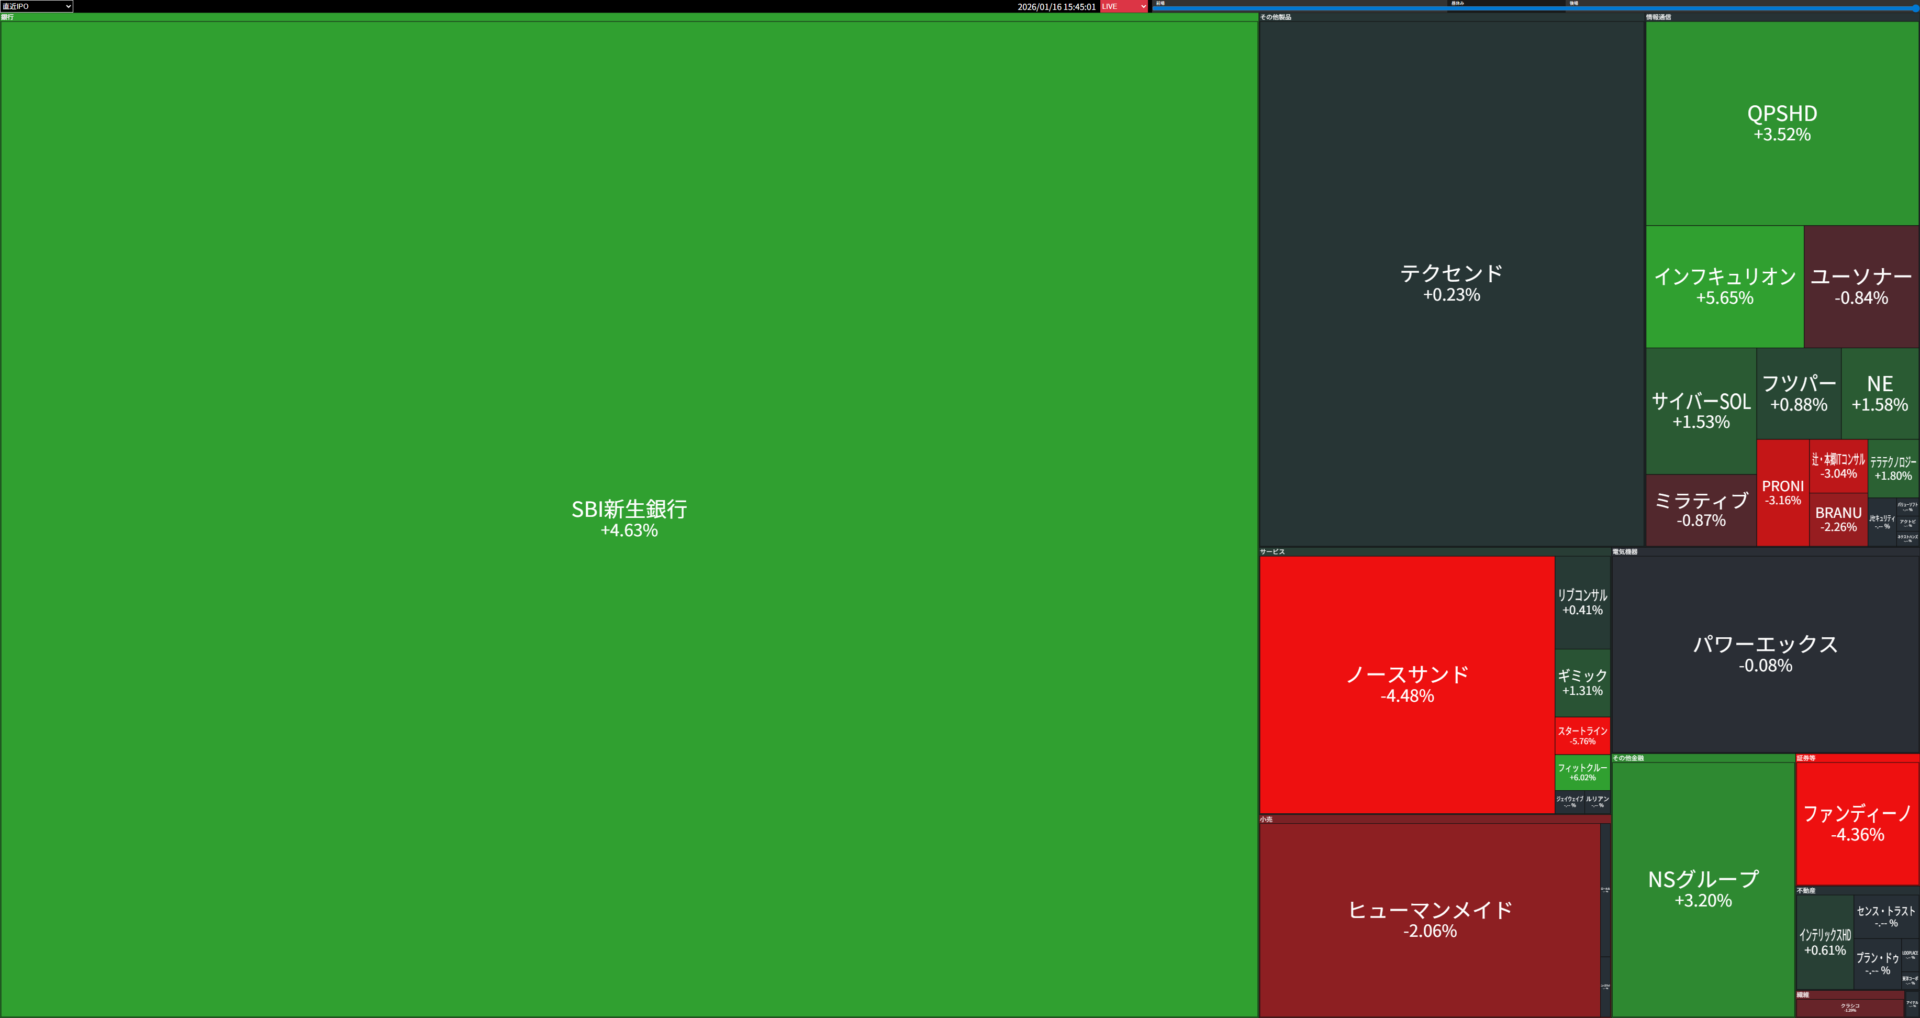Screen dimensions: 1920x1018
Task: Open the QPSHD +3.52% tile
Action: tap(1782, 123)
